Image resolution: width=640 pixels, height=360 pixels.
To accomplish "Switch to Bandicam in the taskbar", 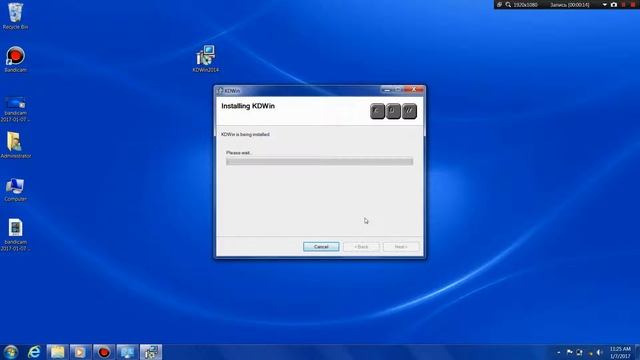I will (104, 352).
